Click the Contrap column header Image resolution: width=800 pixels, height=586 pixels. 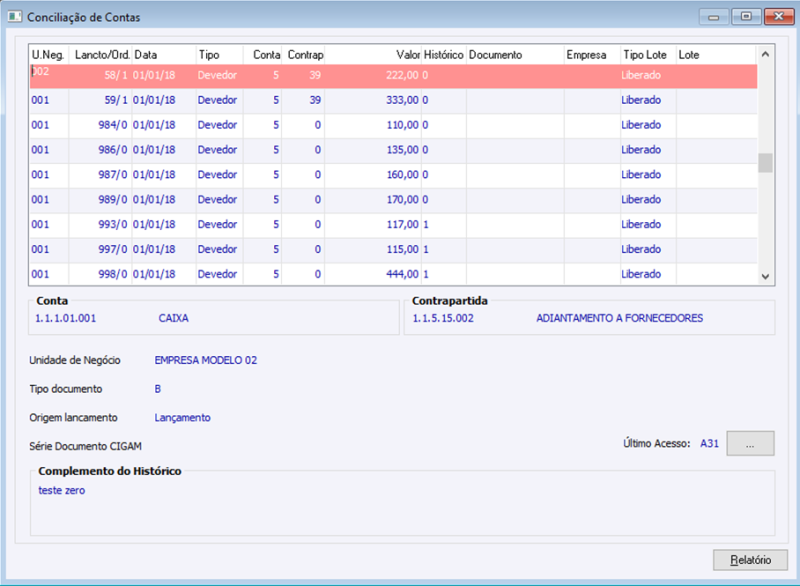305,55
